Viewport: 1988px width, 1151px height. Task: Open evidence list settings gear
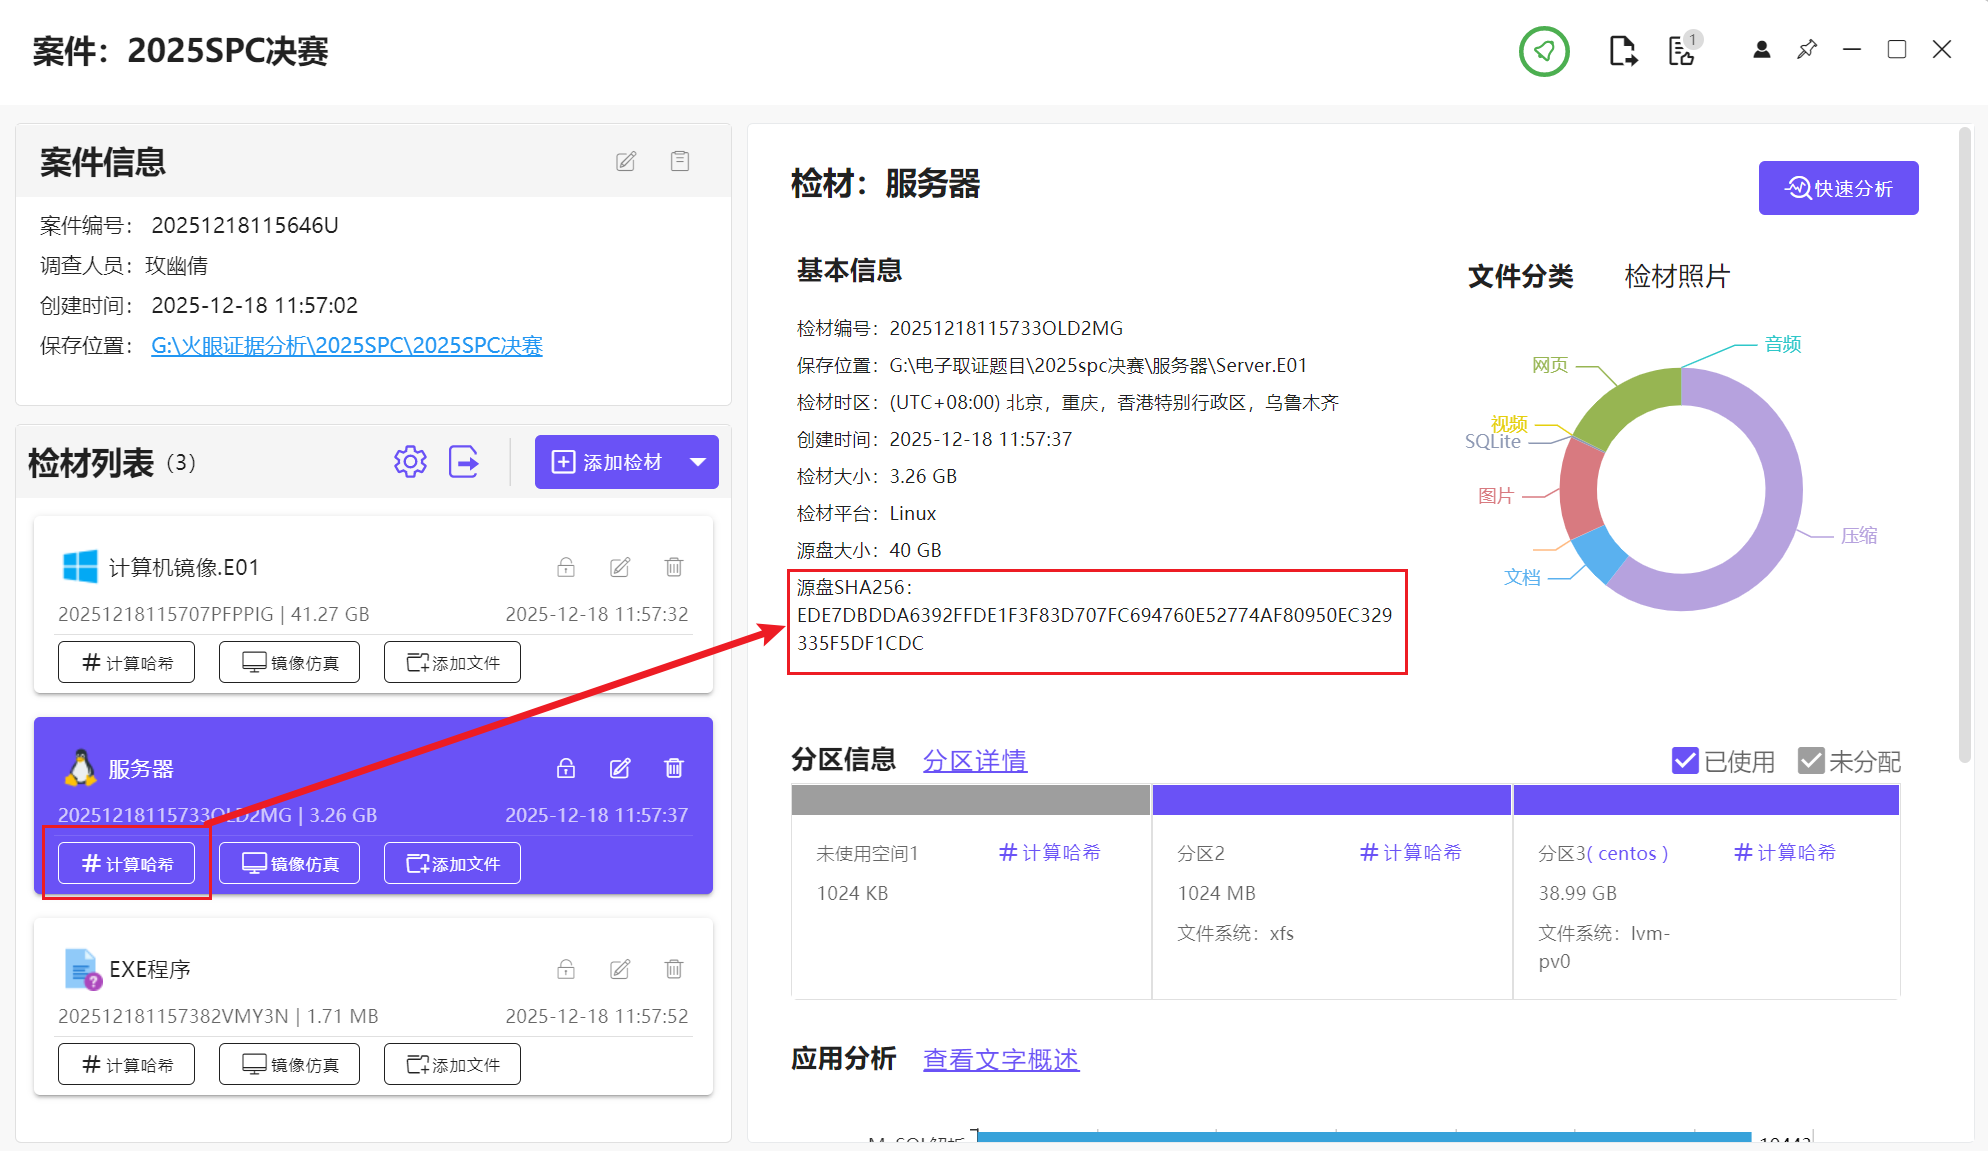pyautogui.click(x=410, y=462)
